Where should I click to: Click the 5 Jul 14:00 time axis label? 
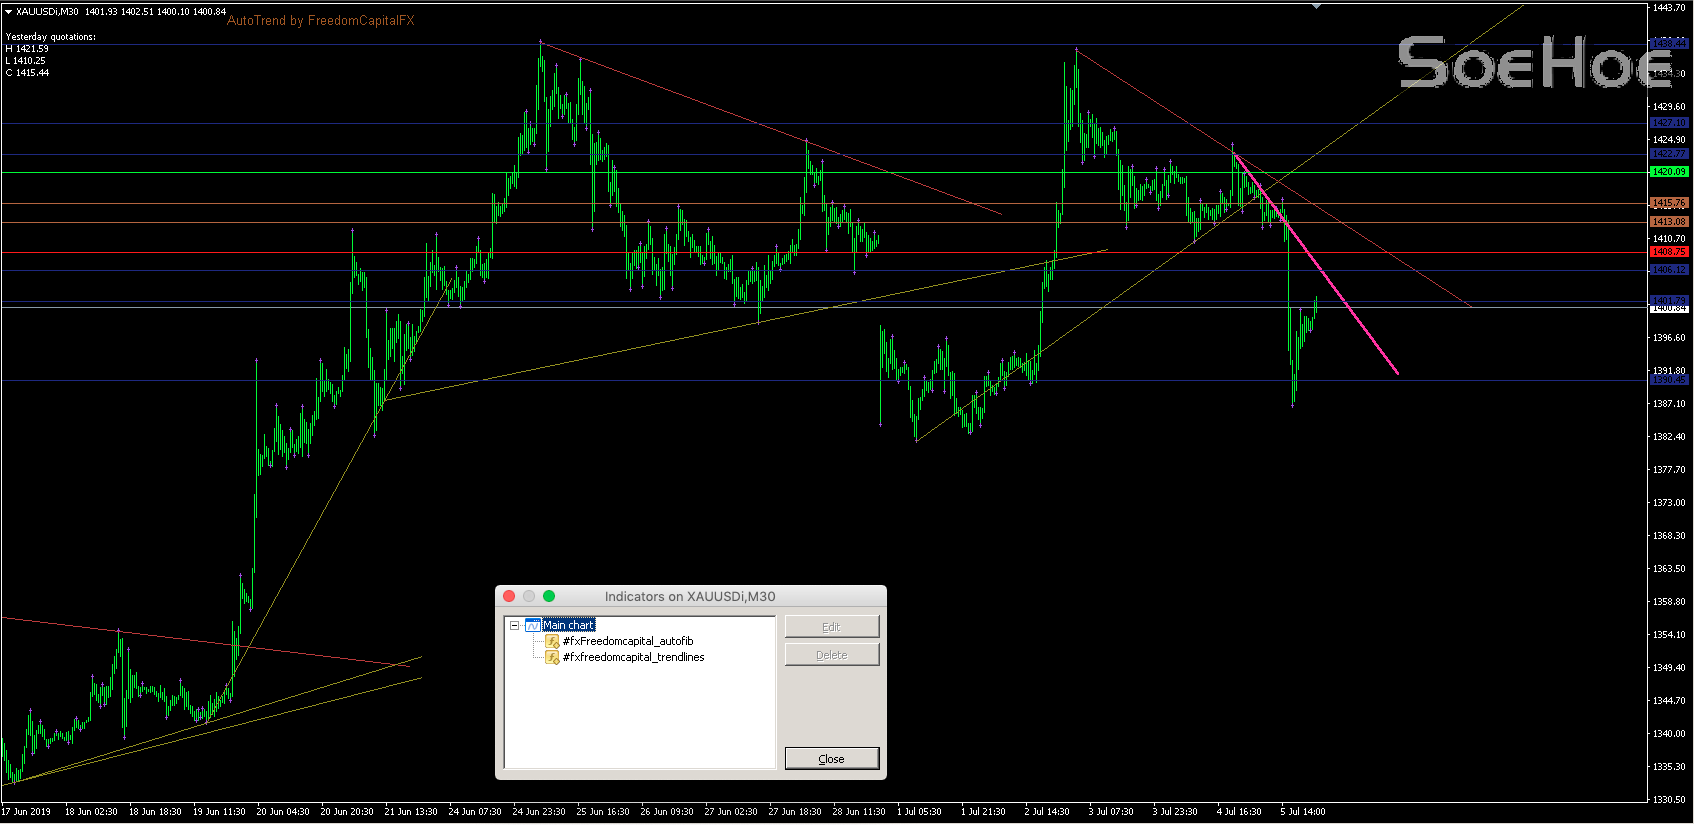click(x=1303, y=812)
